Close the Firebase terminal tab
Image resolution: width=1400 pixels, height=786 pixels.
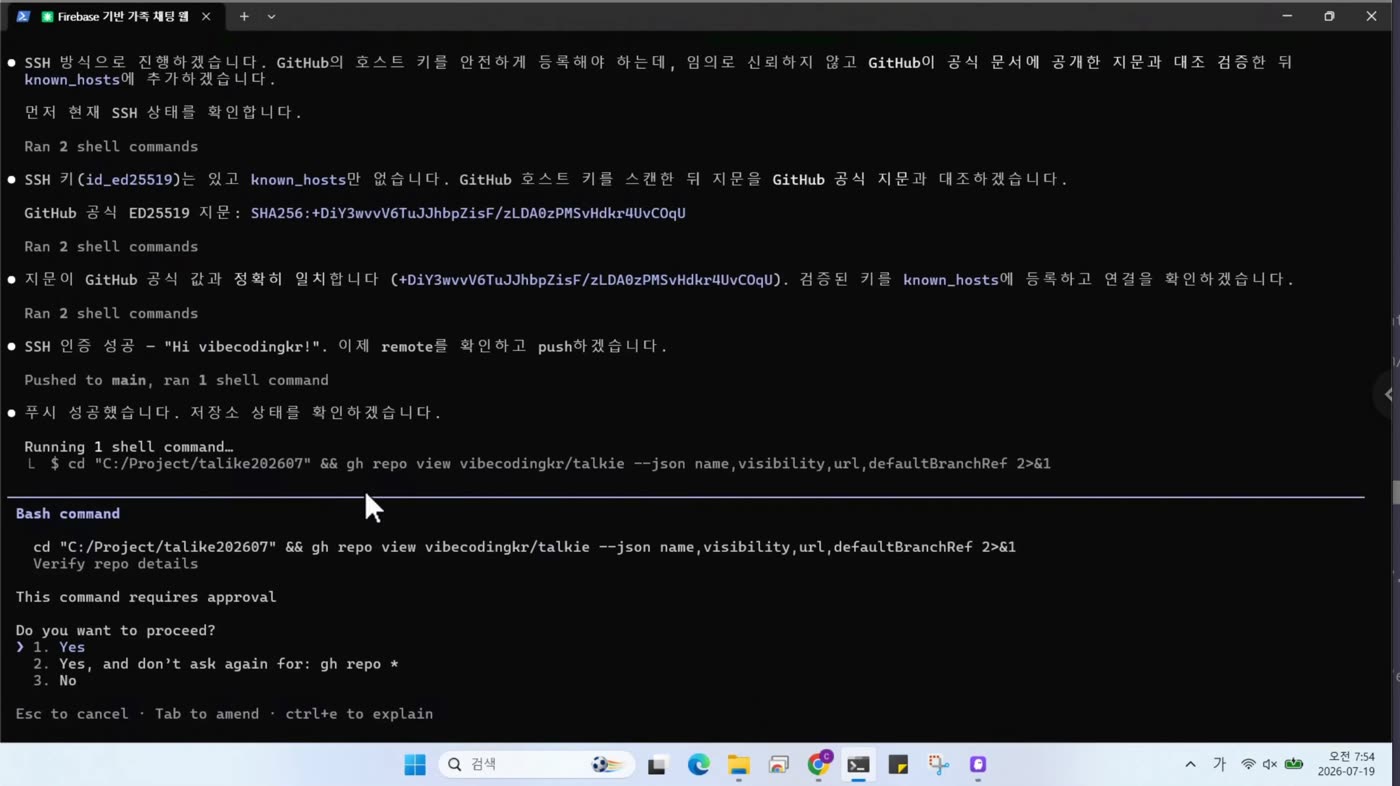click(206, 17)
